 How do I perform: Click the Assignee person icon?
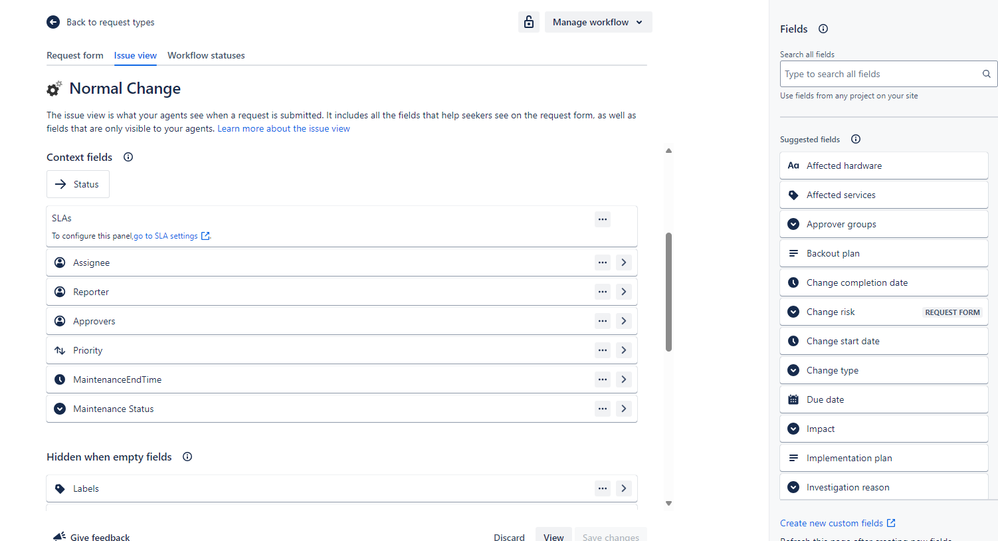60,263
